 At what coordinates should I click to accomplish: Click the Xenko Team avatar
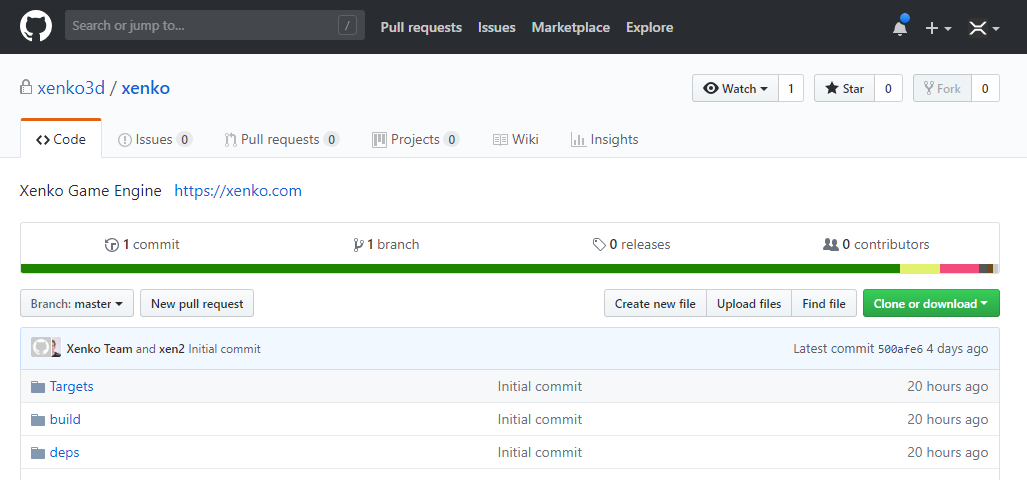point(42,348)
